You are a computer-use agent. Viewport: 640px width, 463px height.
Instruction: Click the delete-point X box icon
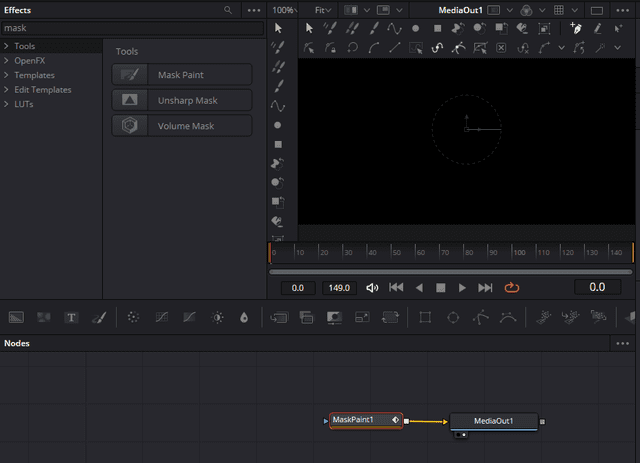(x=501, y=48)
